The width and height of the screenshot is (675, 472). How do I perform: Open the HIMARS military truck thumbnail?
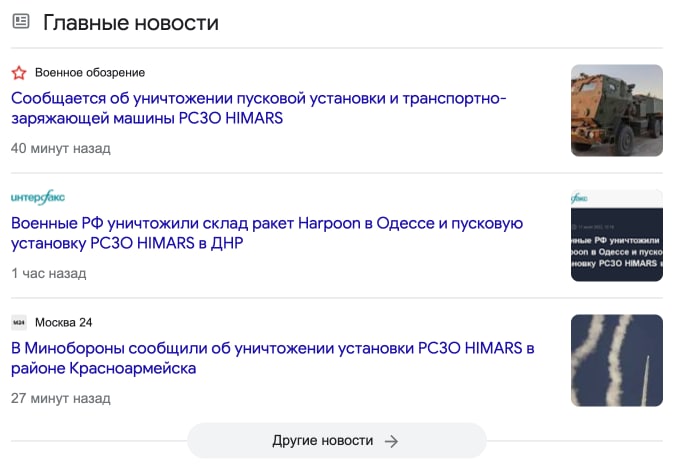pyautogui.click(x=616, y=110)
